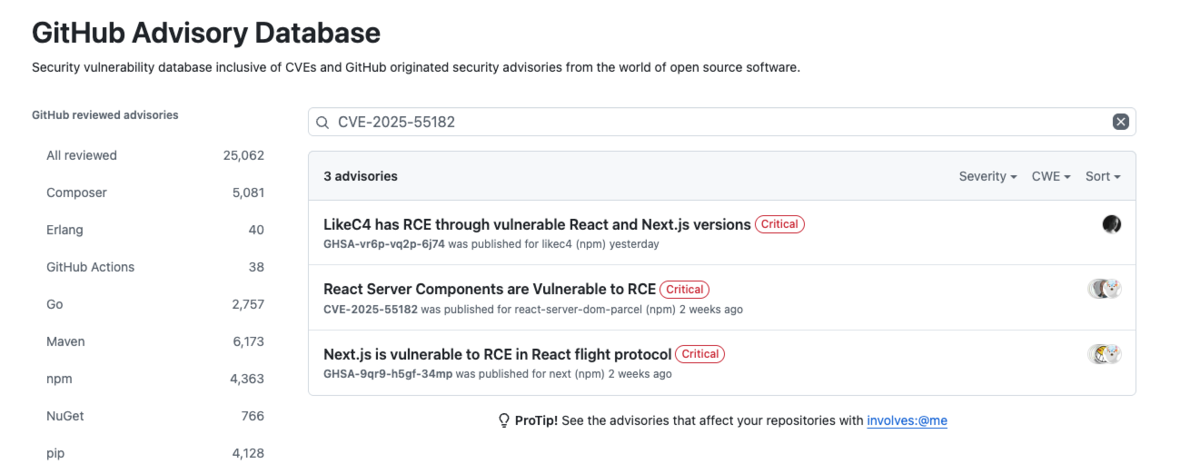Filter advisories by Composer ecosystem
This screenshot has width=1200, height=464.
point(76,192)
